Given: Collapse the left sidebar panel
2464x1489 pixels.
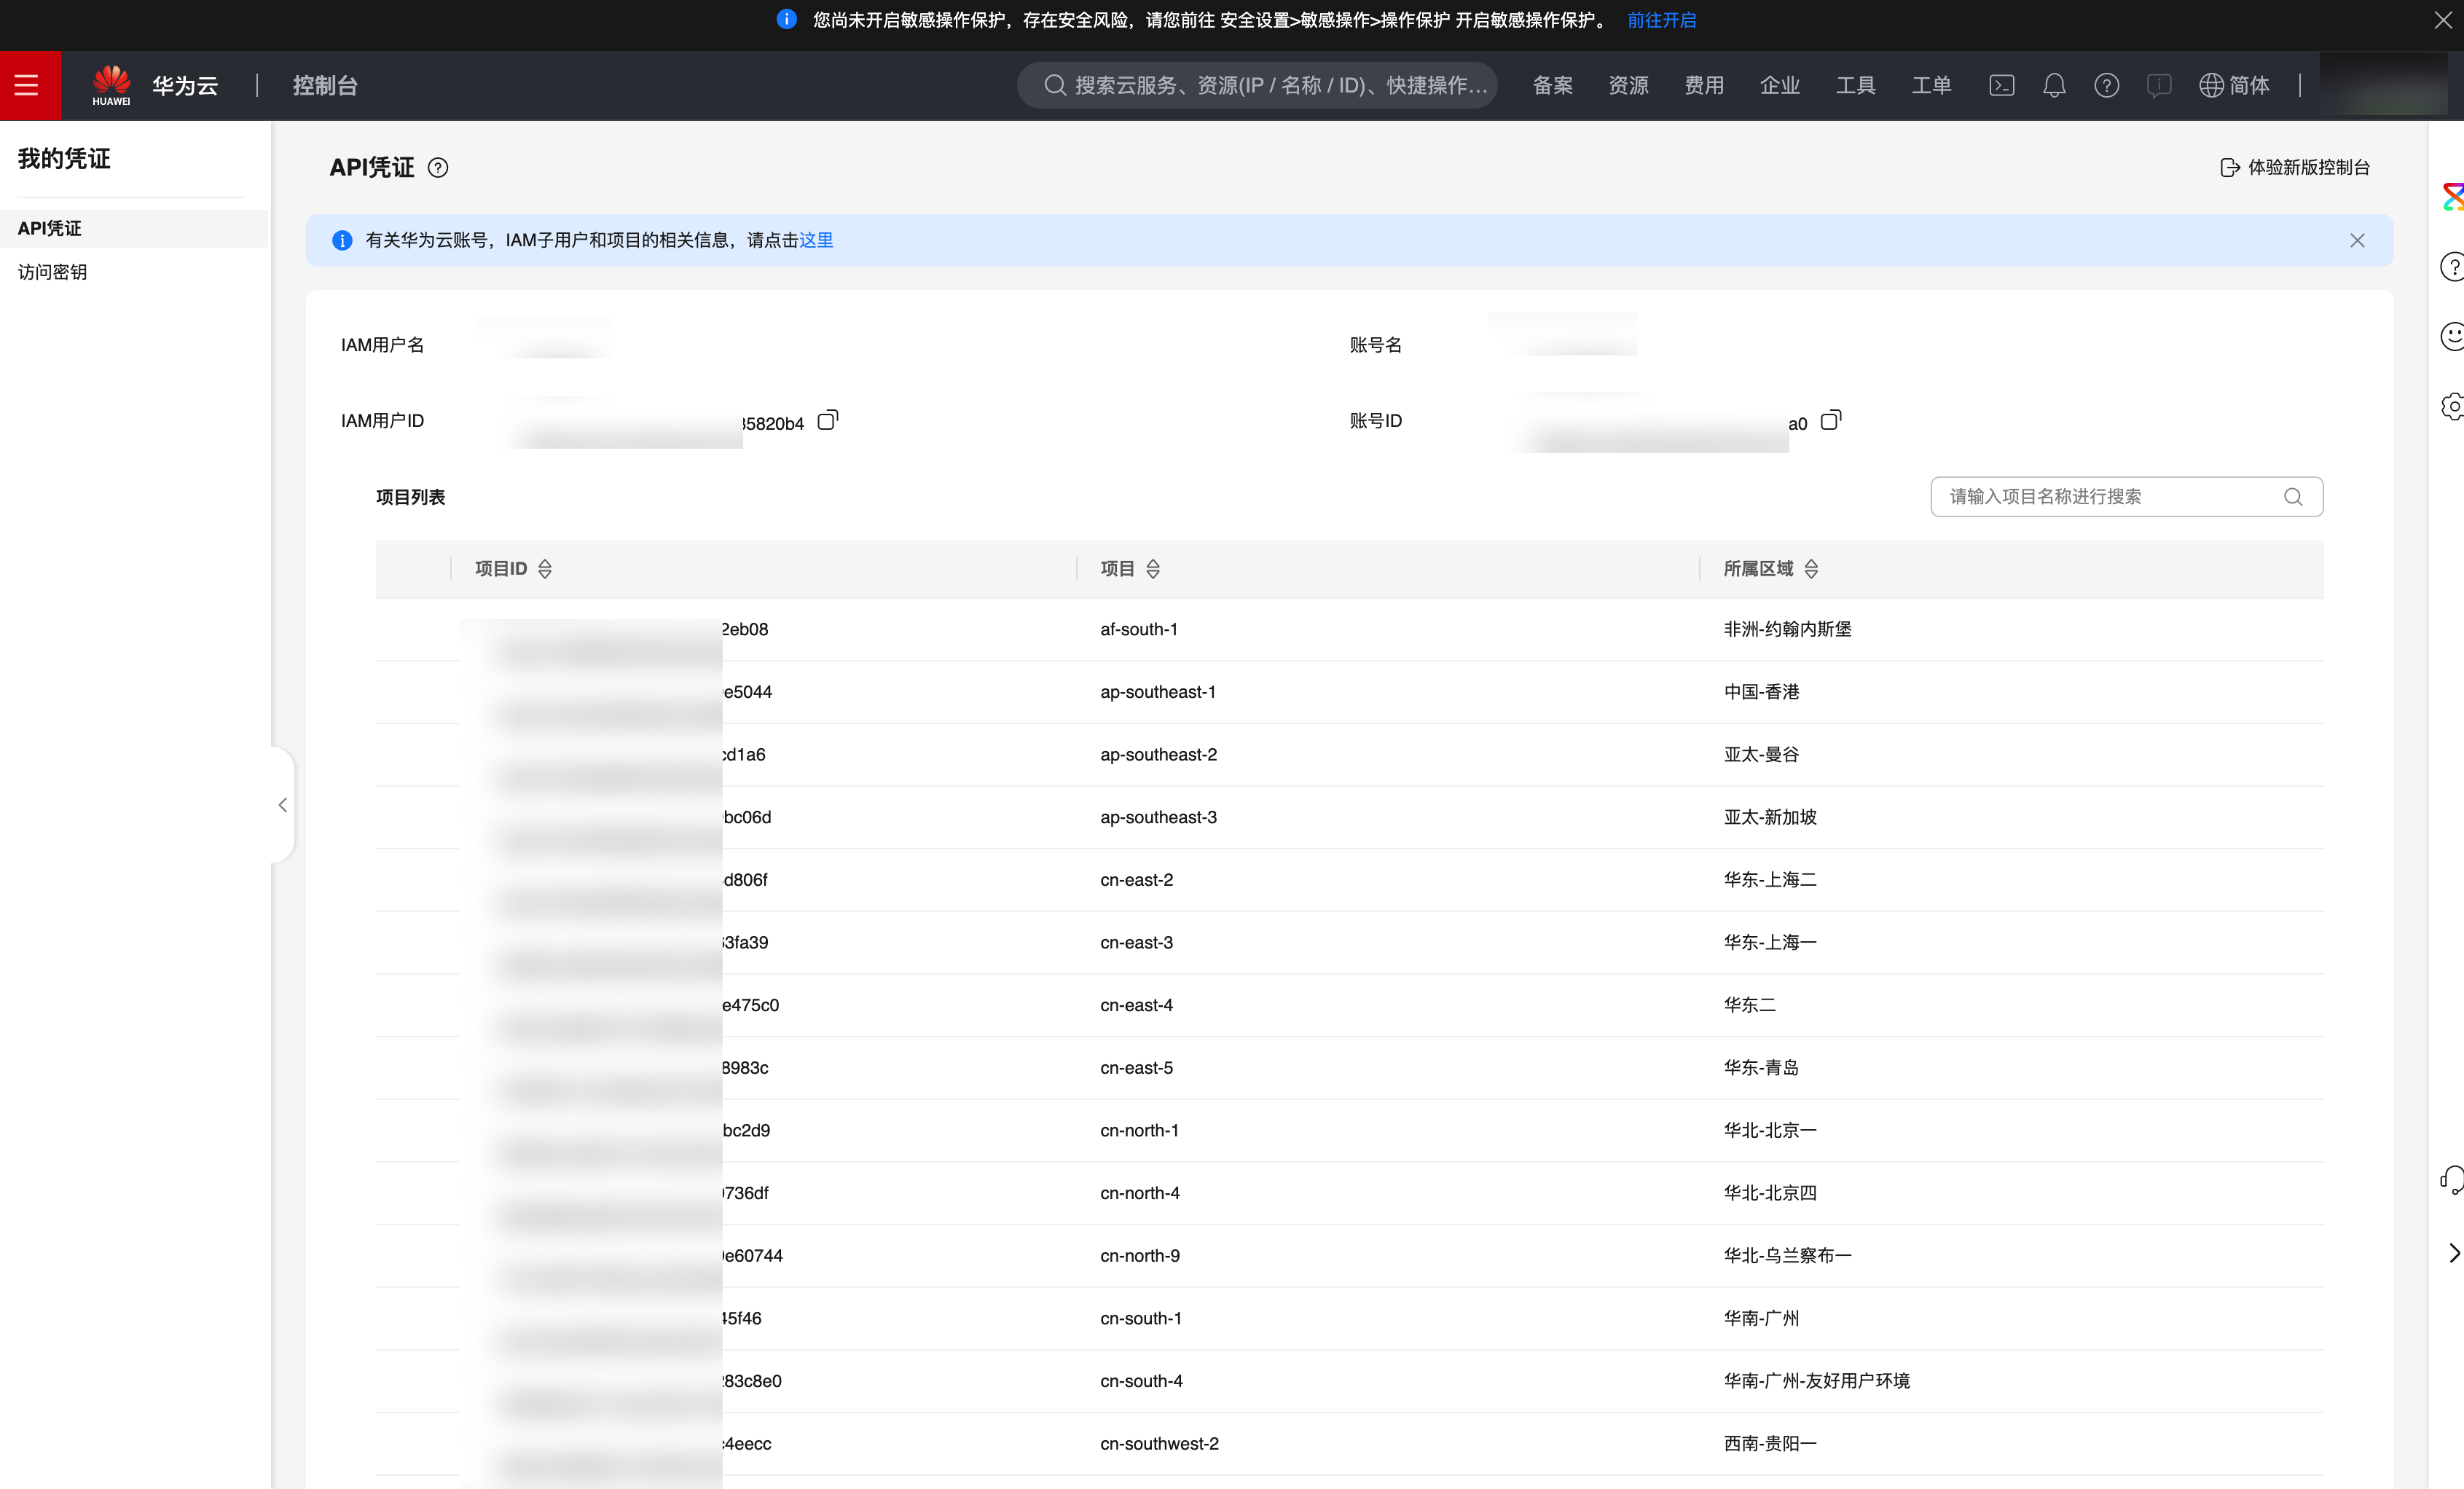Looking at the screenshot, I should tap(283, 805).
